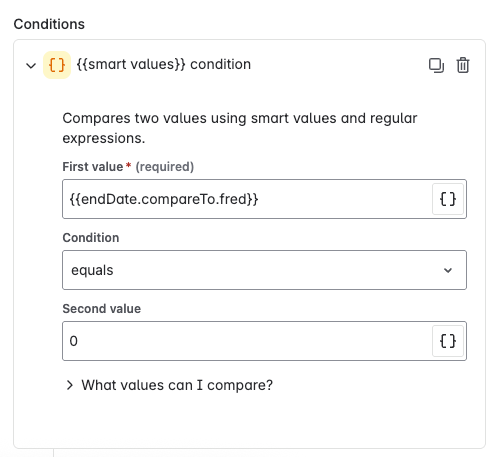Click the '{{smart values}} condition' title
Image resolution: width=495 pixels, height=457 pixels.
[164, 64]
